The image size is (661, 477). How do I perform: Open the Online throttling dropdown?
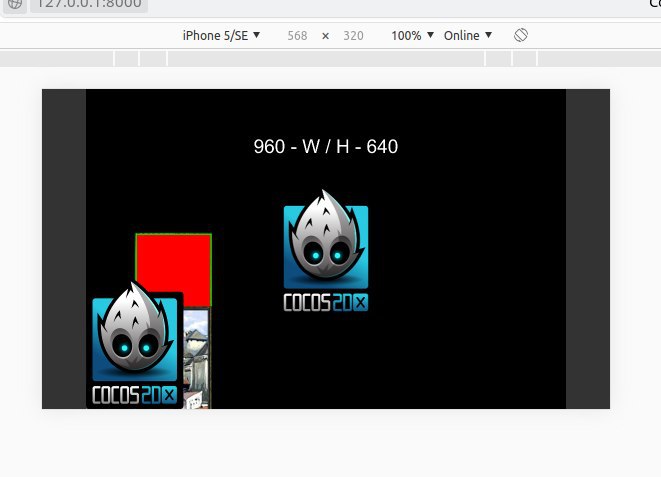(x=468, y=35)
